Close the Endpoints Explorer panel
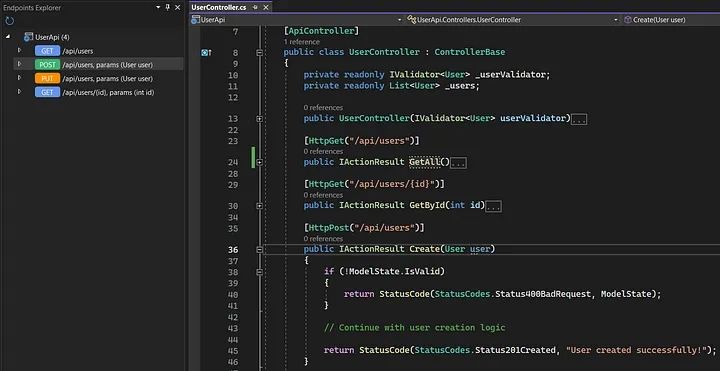The height and width of the screenshot is (371, 720). [x=178, y=7]
